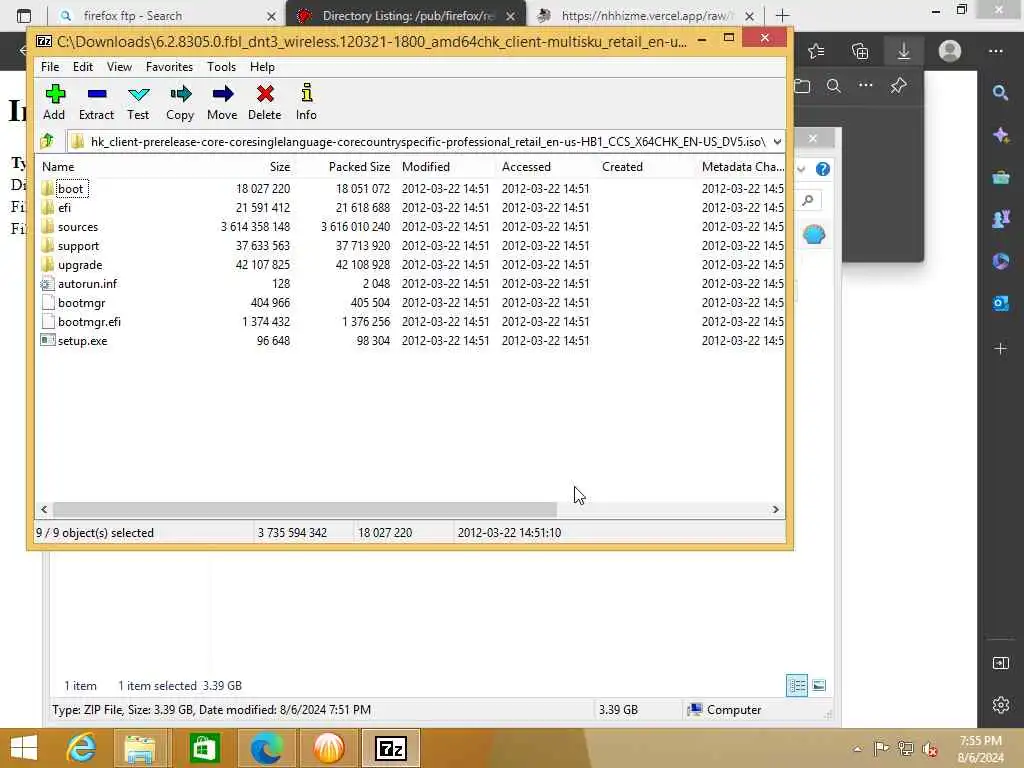Click the Test archive toolbar button
Image resolution: width=1024 pixels, height=768 pixels.
(x=138, y=103)
